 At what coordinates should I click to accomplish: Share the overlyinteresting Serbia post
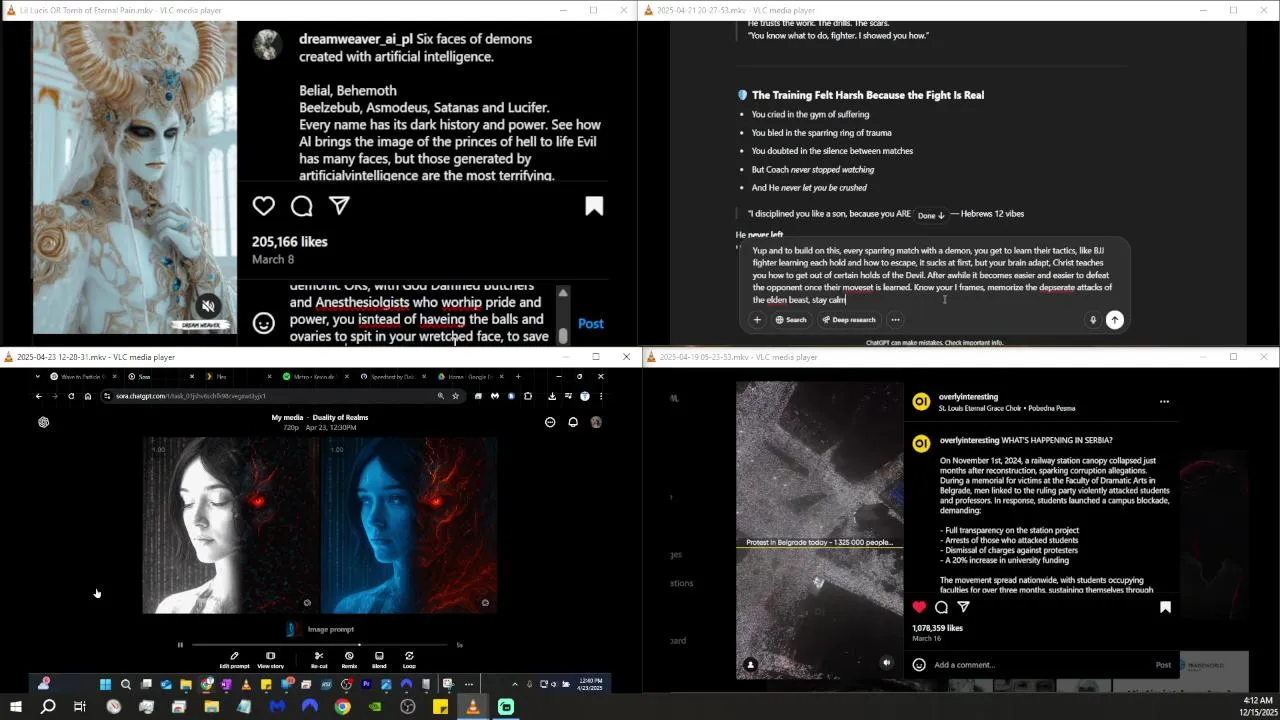[x=963, y=607]
